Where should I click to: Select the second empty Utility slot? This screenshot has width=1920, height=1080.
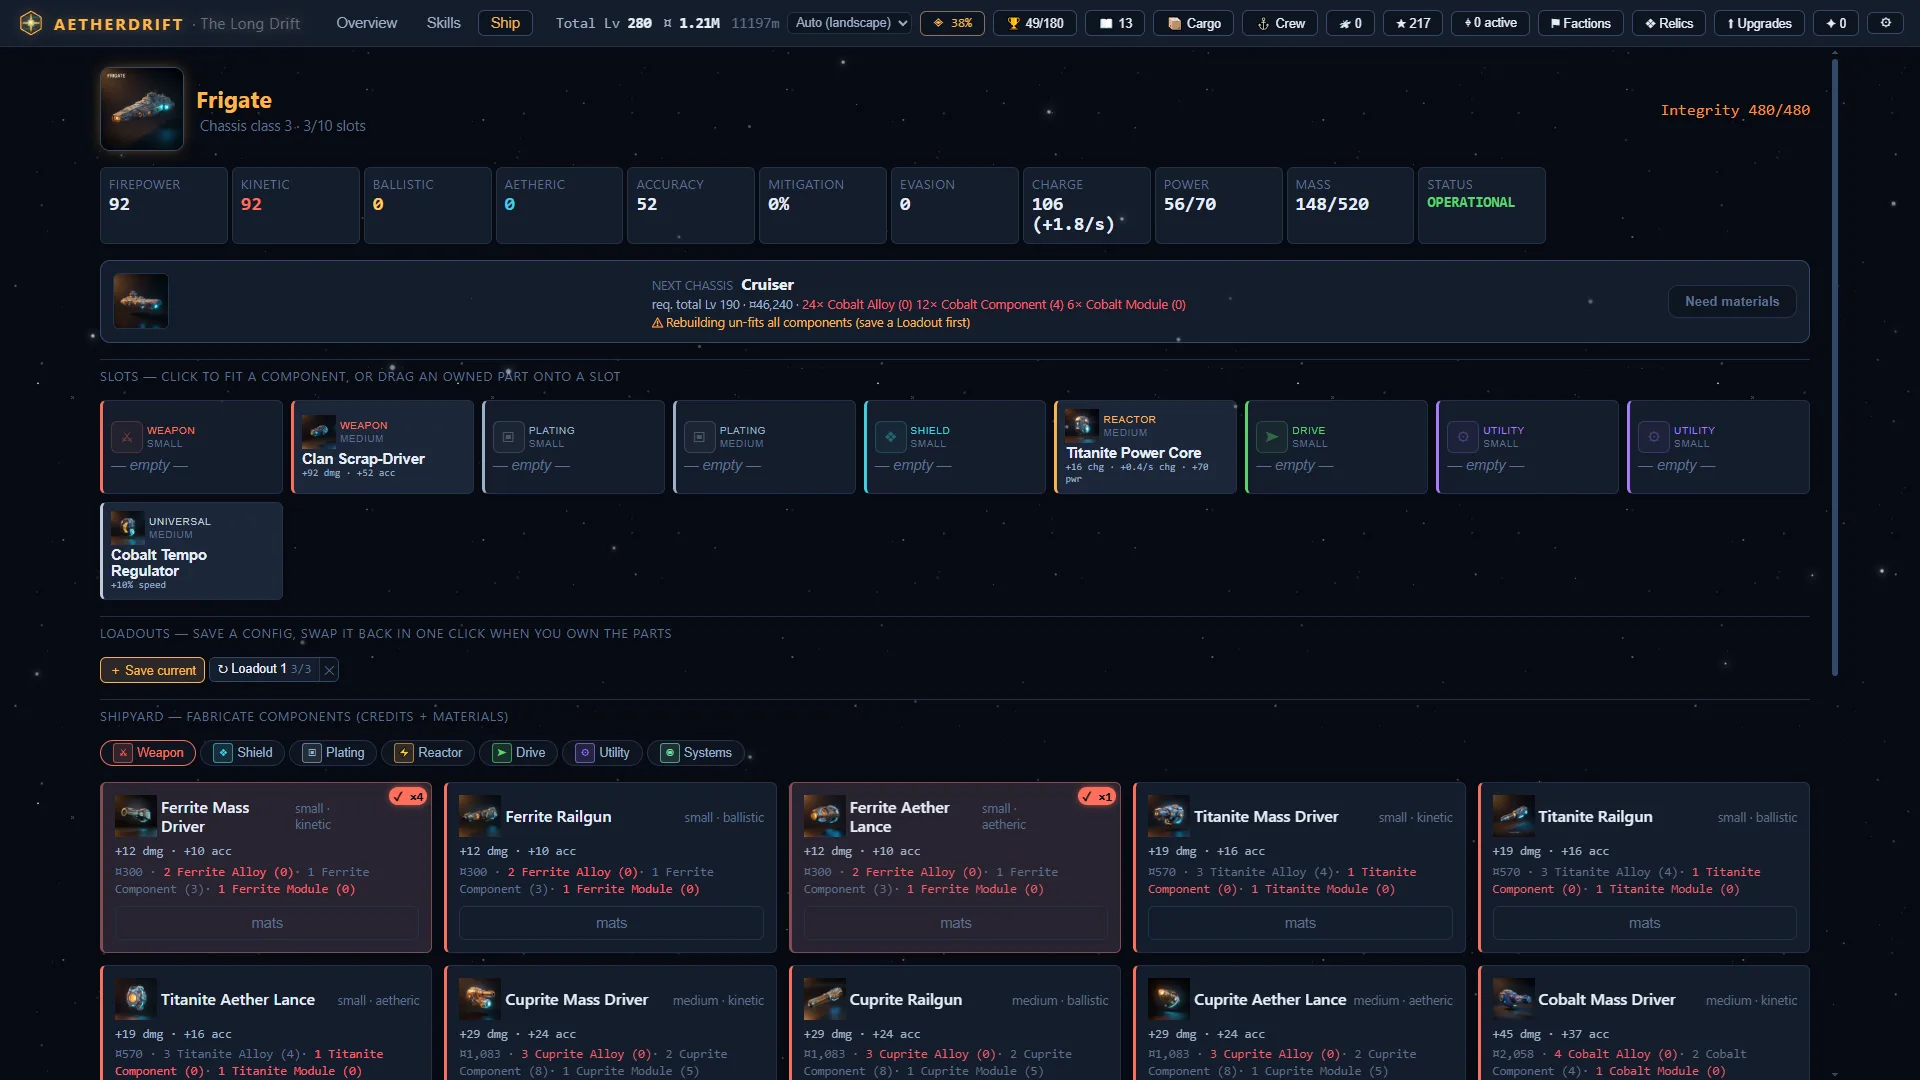point(1719,447)
